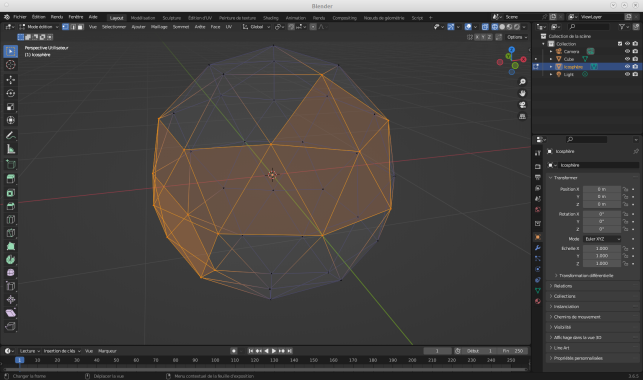643x380 pixels.
Task: Open the Fichier menu
Action: point(20,17)
